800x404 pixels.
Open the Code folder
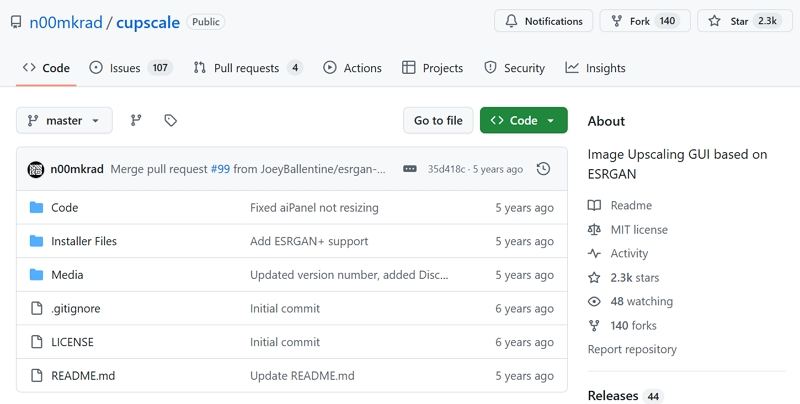pyautogui.click(x=65, y=208)
